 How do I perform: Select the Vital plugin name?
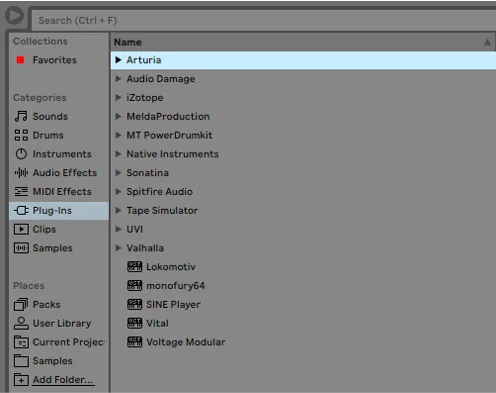pos(157,323)
